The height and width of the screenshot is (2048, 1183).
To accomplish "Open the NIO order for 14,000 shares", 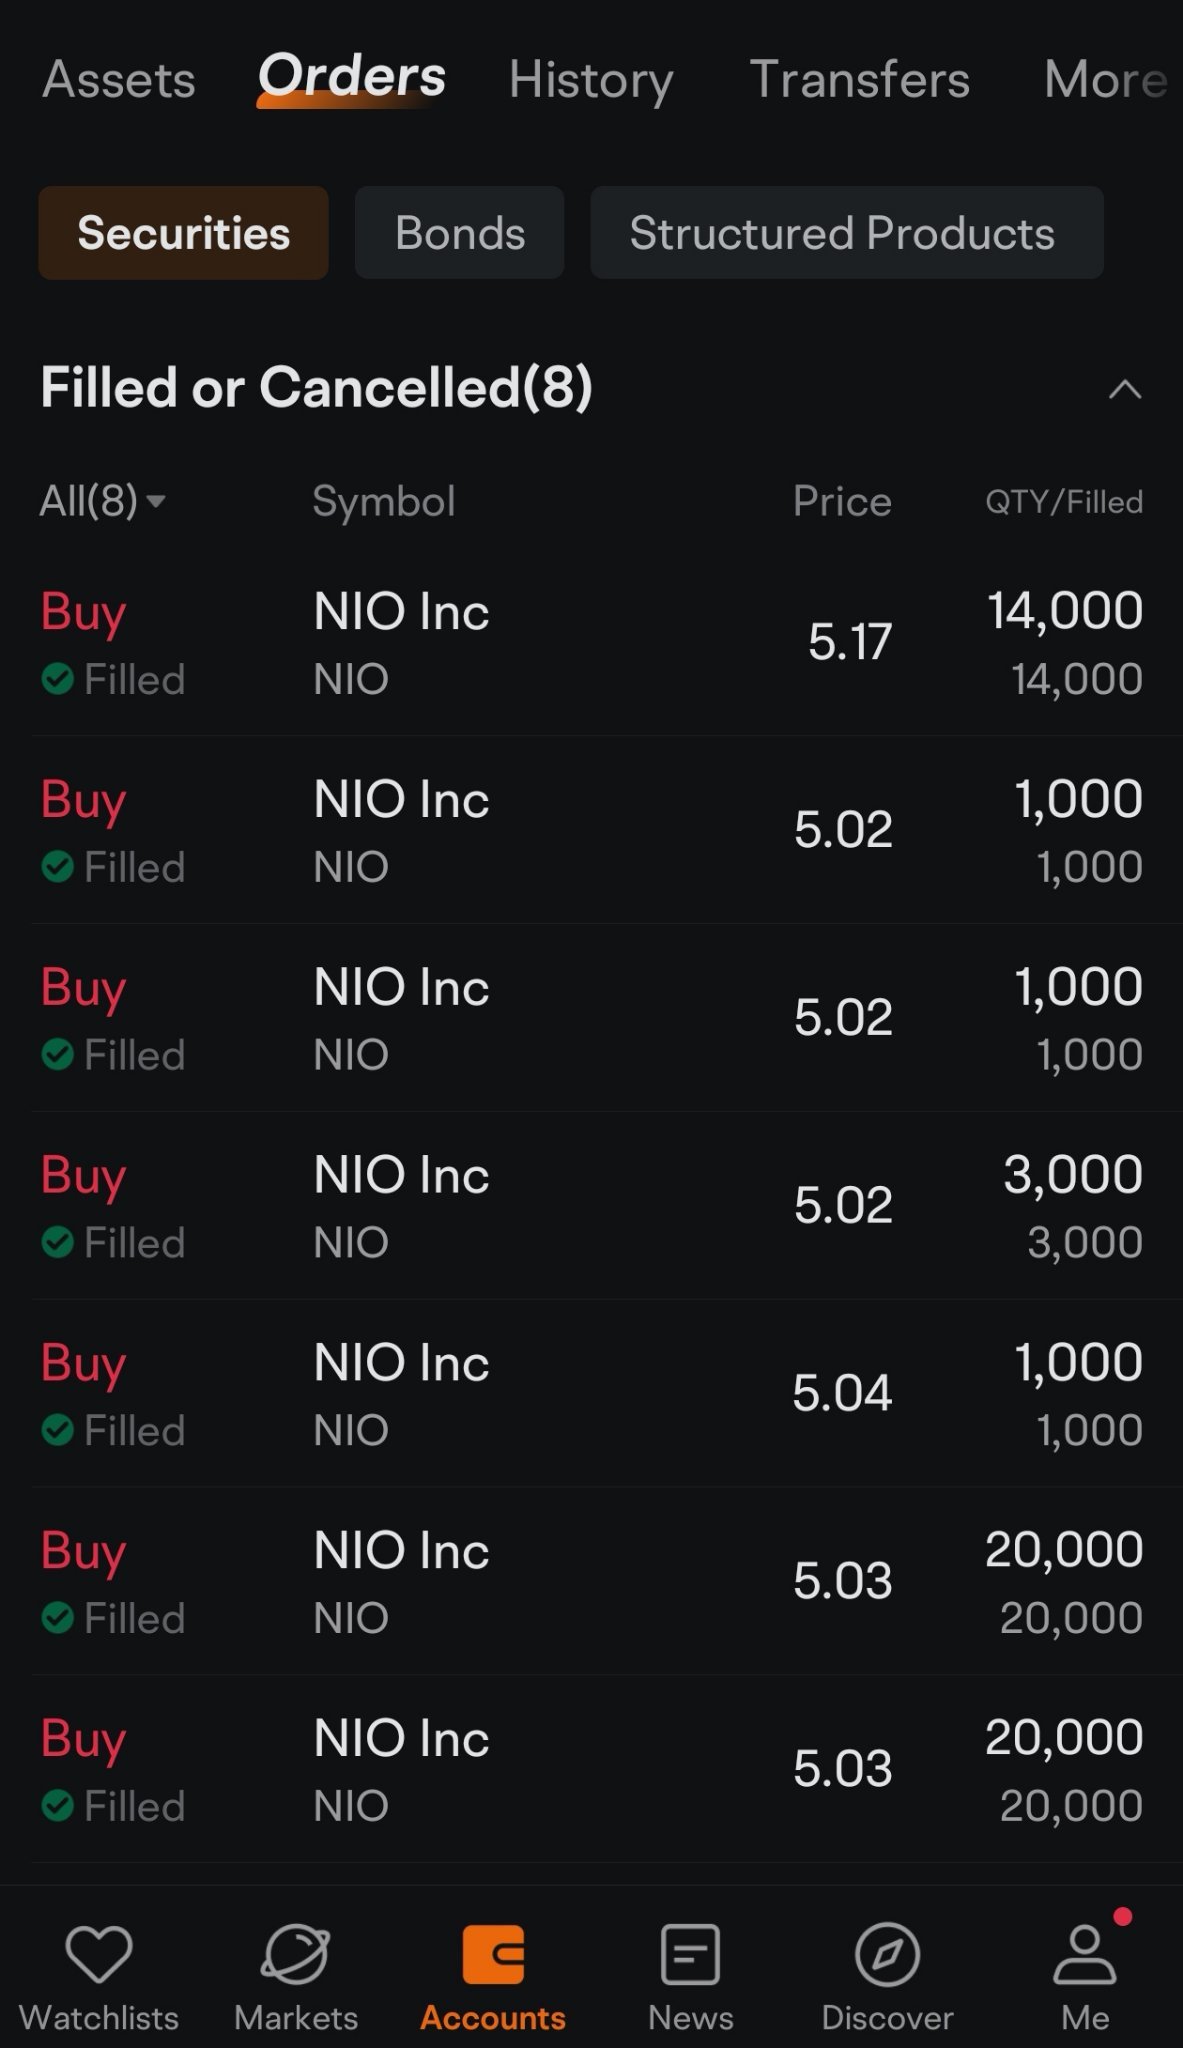I will (x=591, y=643).
